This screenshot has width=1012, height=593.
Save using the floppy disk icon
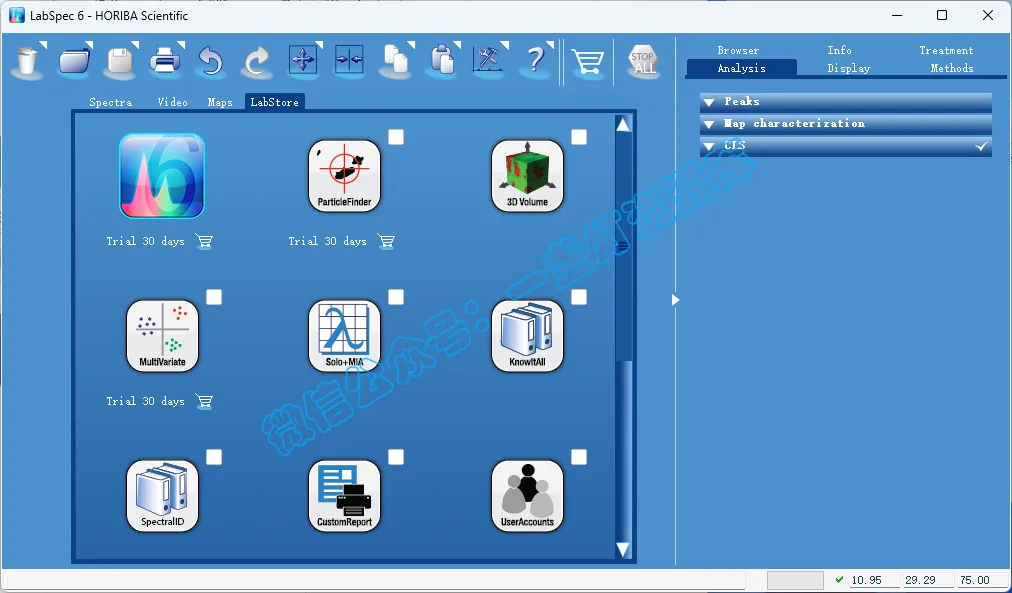coord(120,62)
